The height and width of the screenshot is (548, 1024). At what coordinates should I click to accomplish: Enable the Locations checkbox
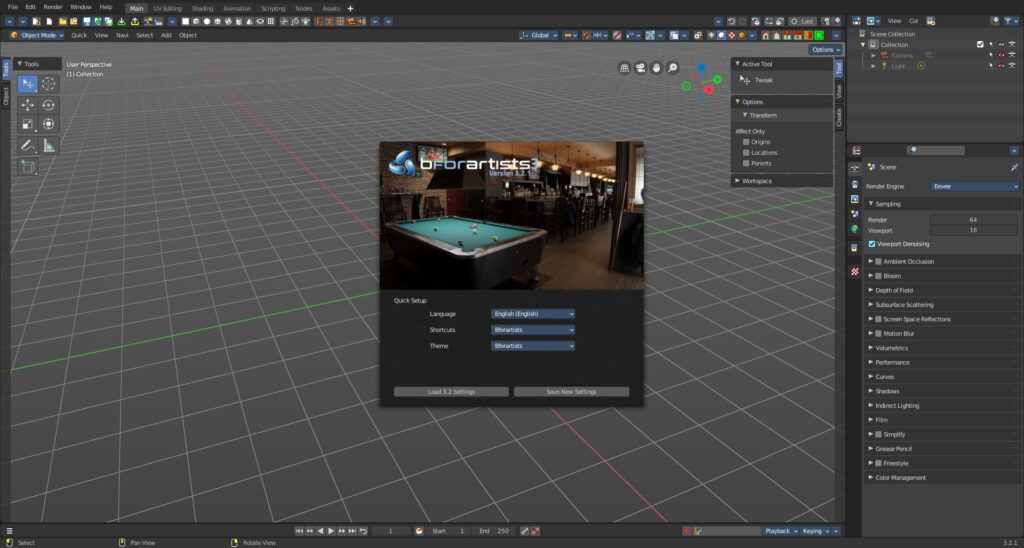pyautogui.click(x=746, y=153)
